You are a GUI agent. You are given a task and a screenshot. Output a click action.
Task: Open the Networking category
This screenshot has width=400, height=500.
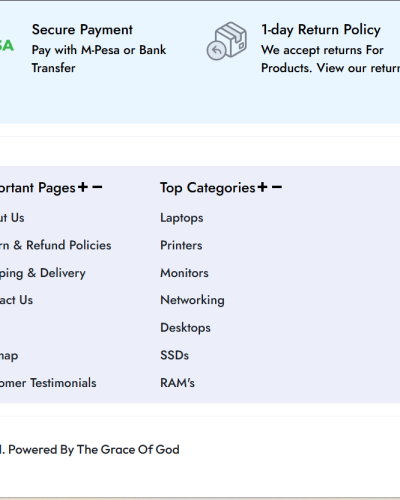192,300
